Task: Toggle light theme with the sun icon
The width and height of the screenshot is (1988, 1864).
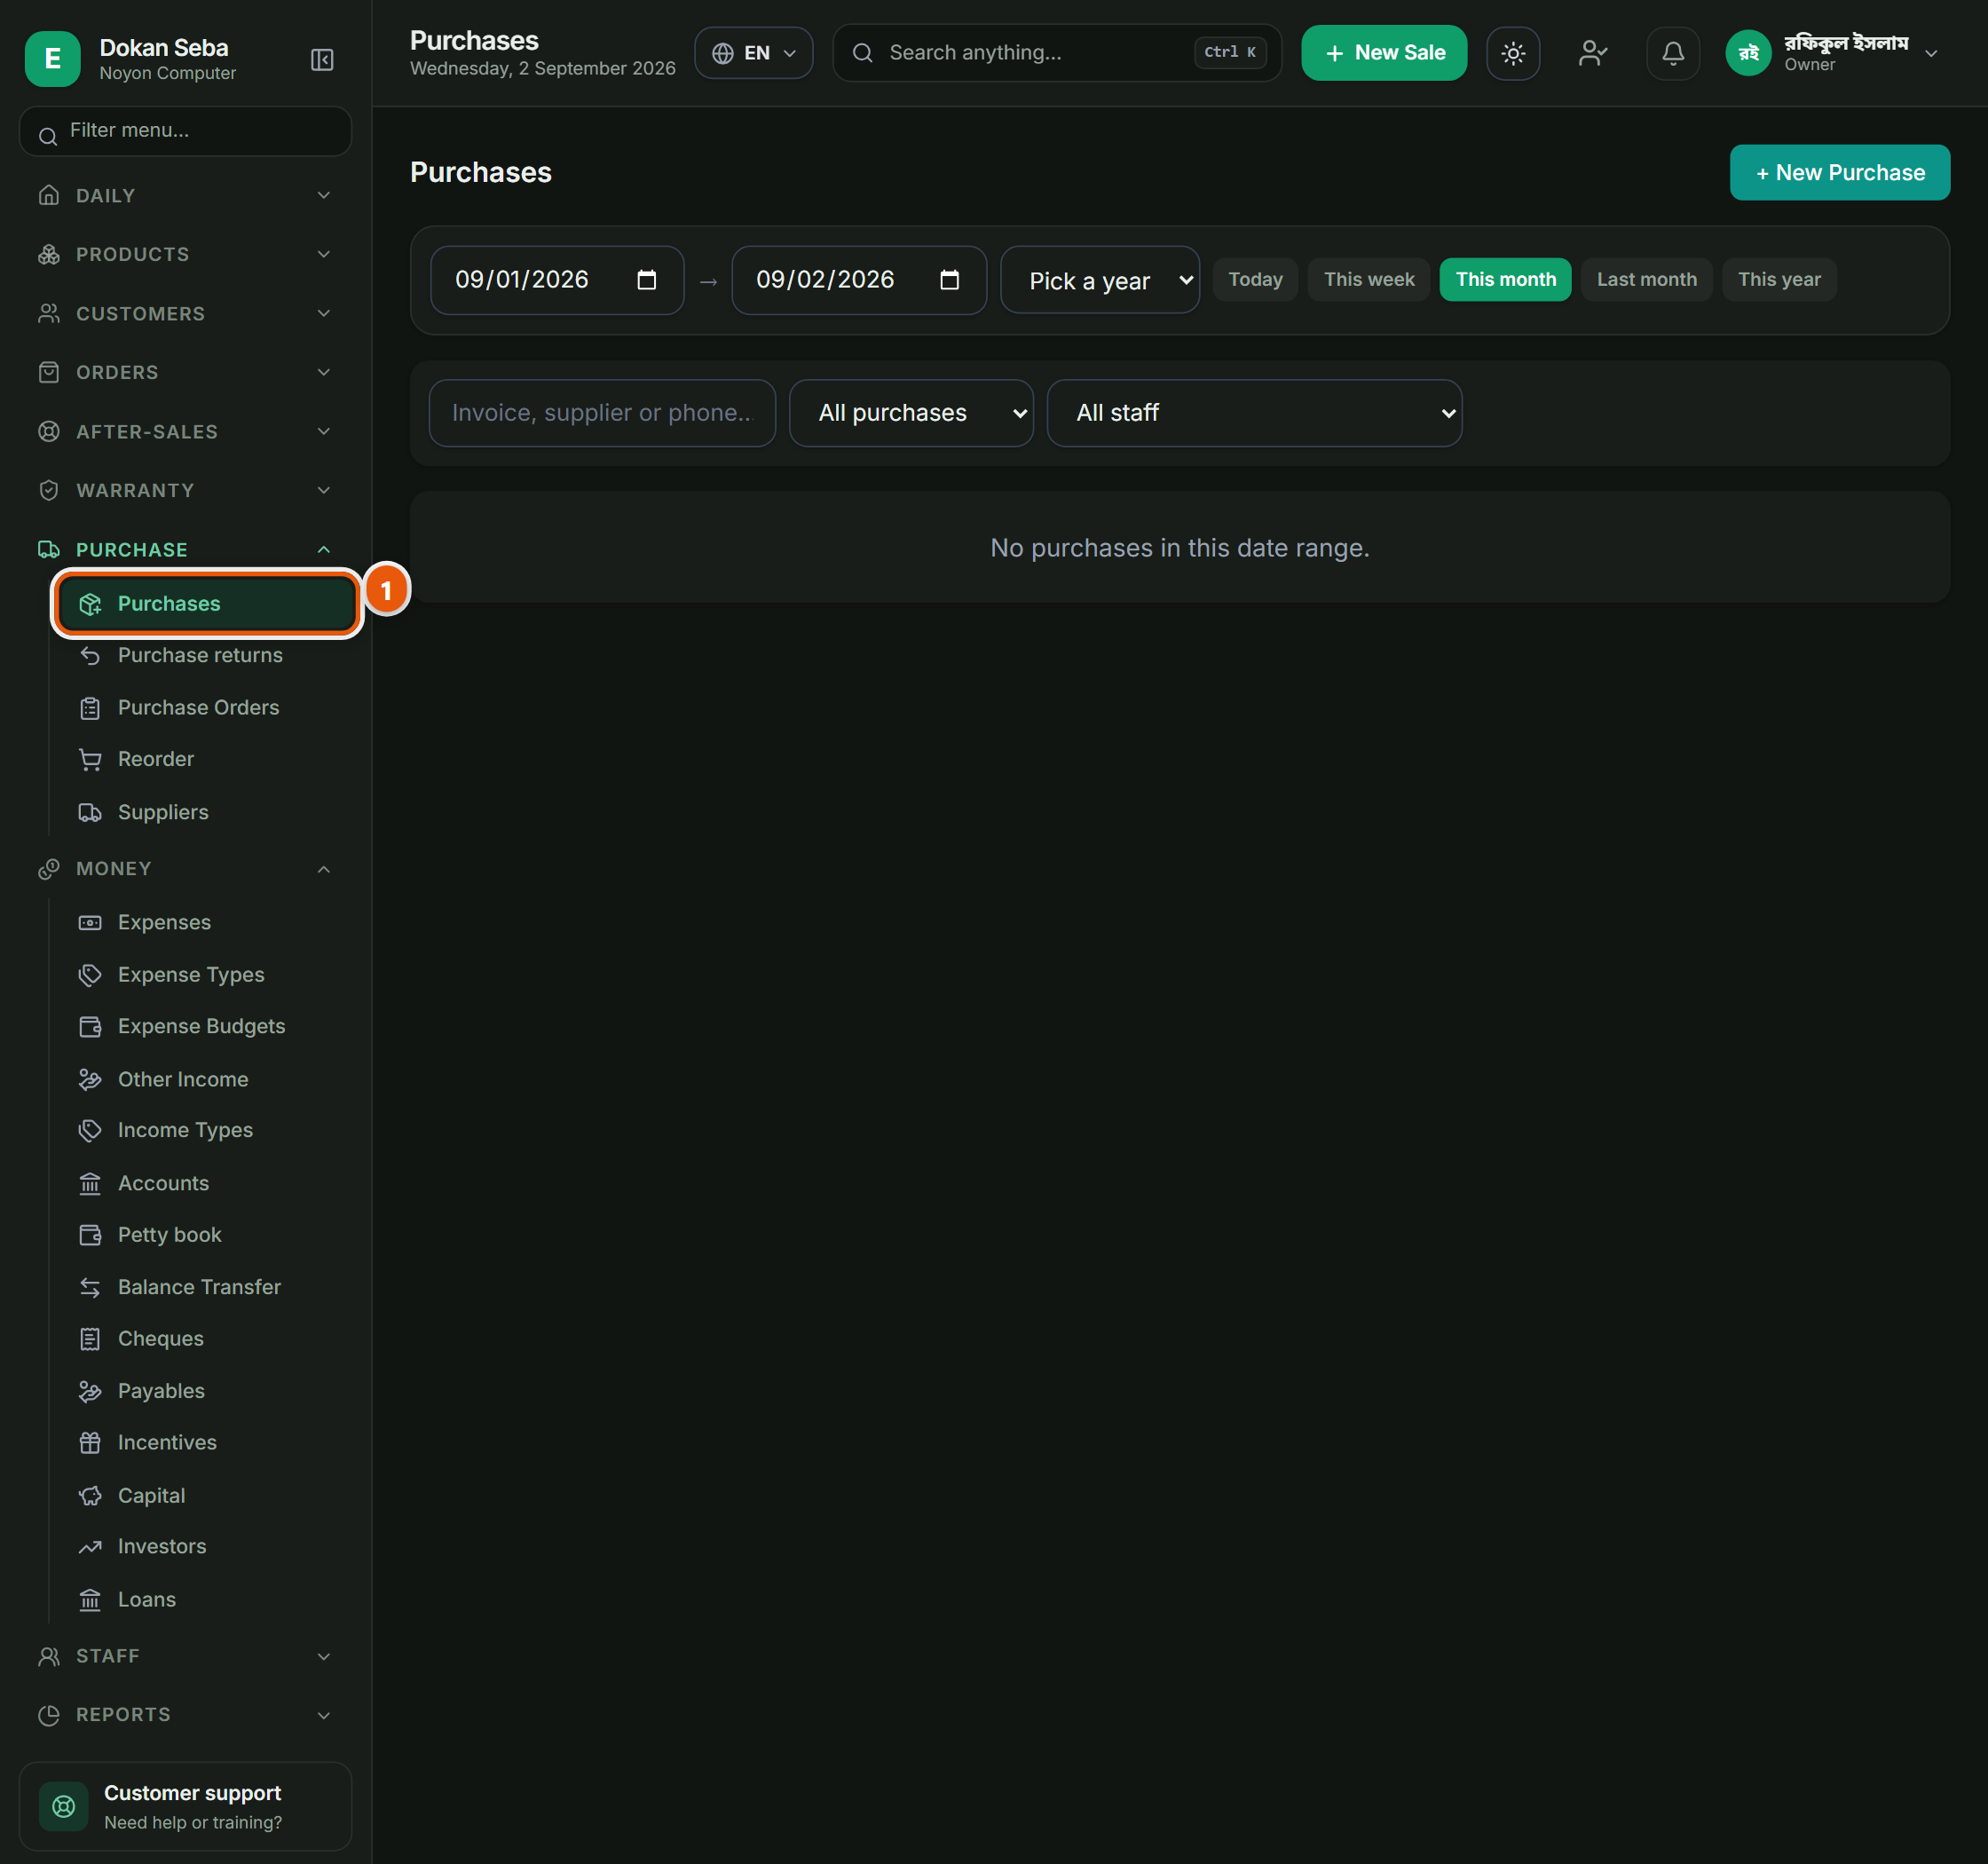Action: click(1513, 53)
